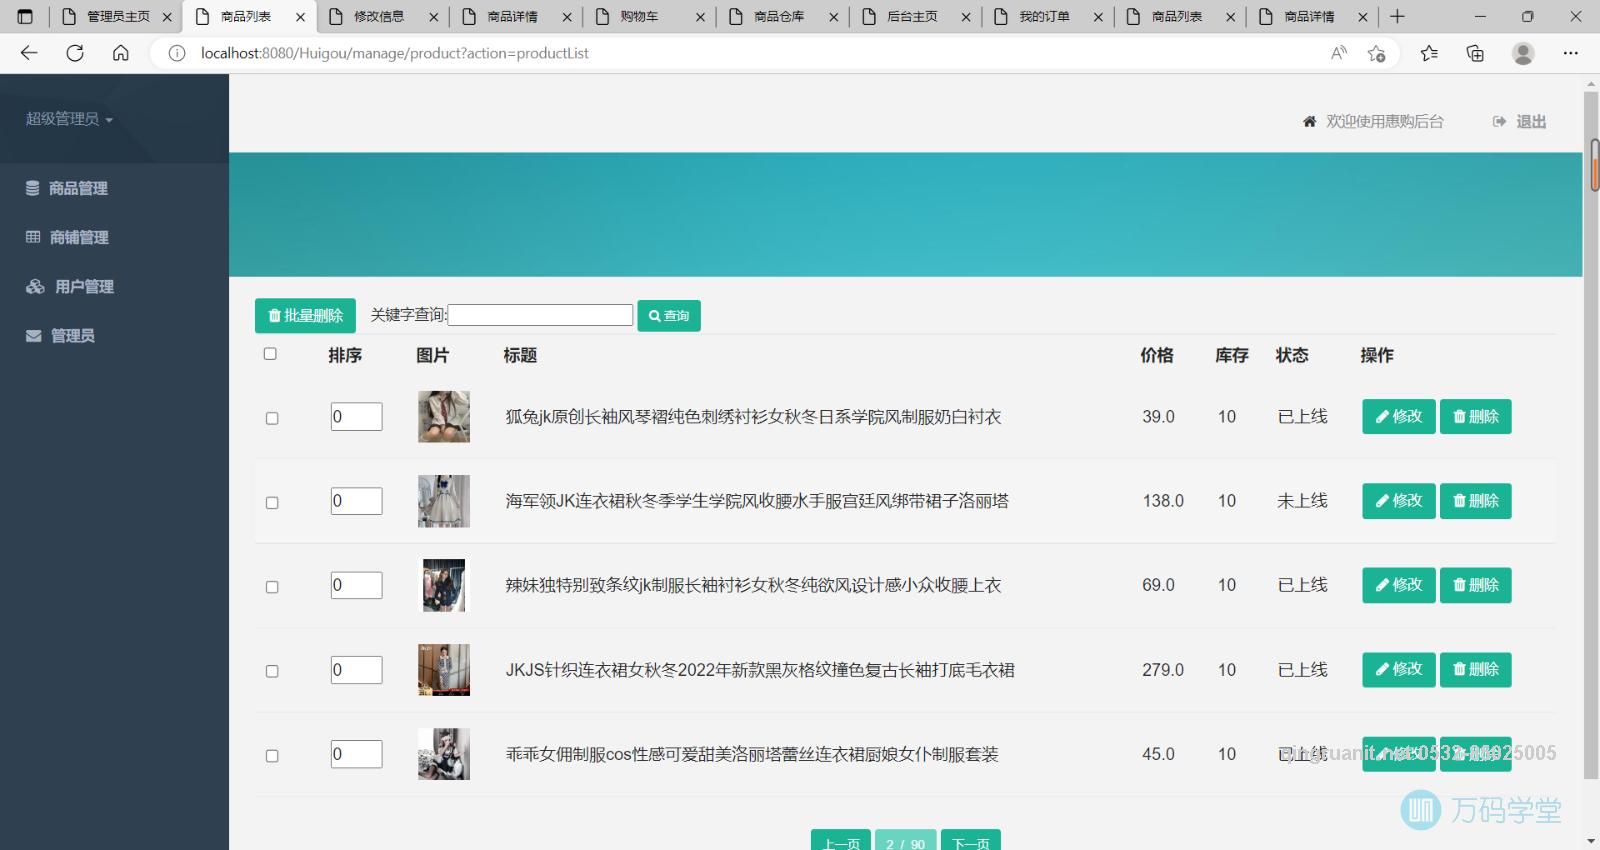This screenshot has width=1600, height=850.
Task: Open thumbnail of 狐兔jk原创长袖 product
Action: click(x=444, y=417)
